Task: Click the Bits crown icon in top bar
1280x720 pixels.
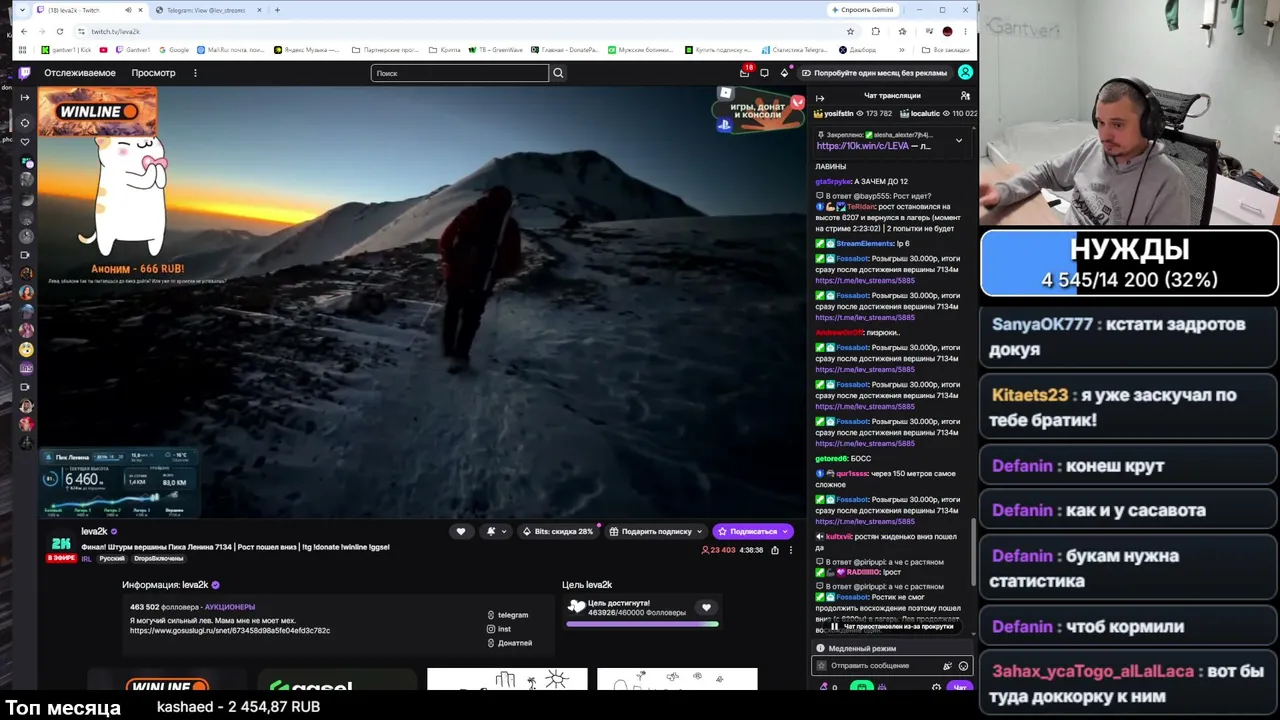Action: [x=784, y=73]
